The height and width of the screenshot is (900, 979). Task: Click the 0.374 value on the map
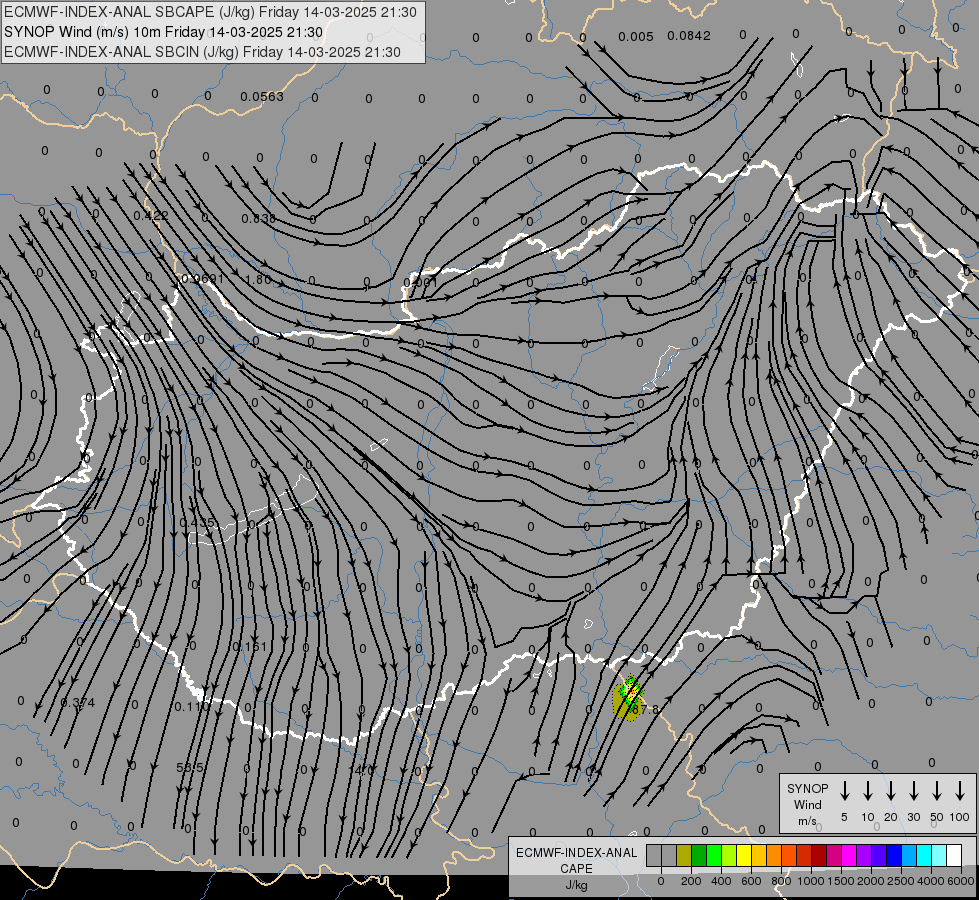pos(78,703)
